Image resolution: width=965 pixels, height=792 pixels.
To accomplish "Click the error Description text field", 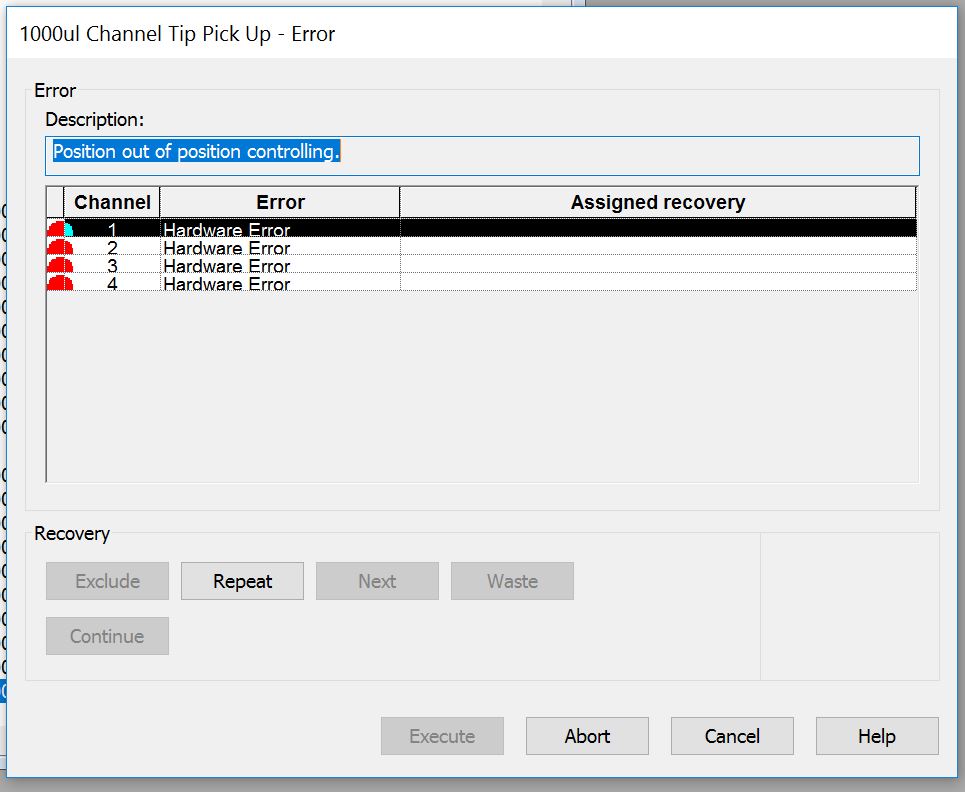I will point(482,156).
